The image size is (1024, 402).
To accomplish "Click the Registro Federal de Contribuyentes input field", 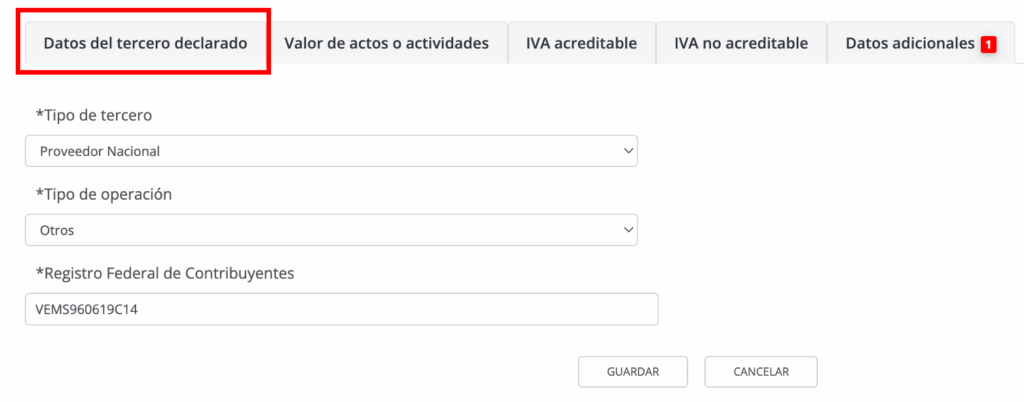I will [x=400, y=309].
